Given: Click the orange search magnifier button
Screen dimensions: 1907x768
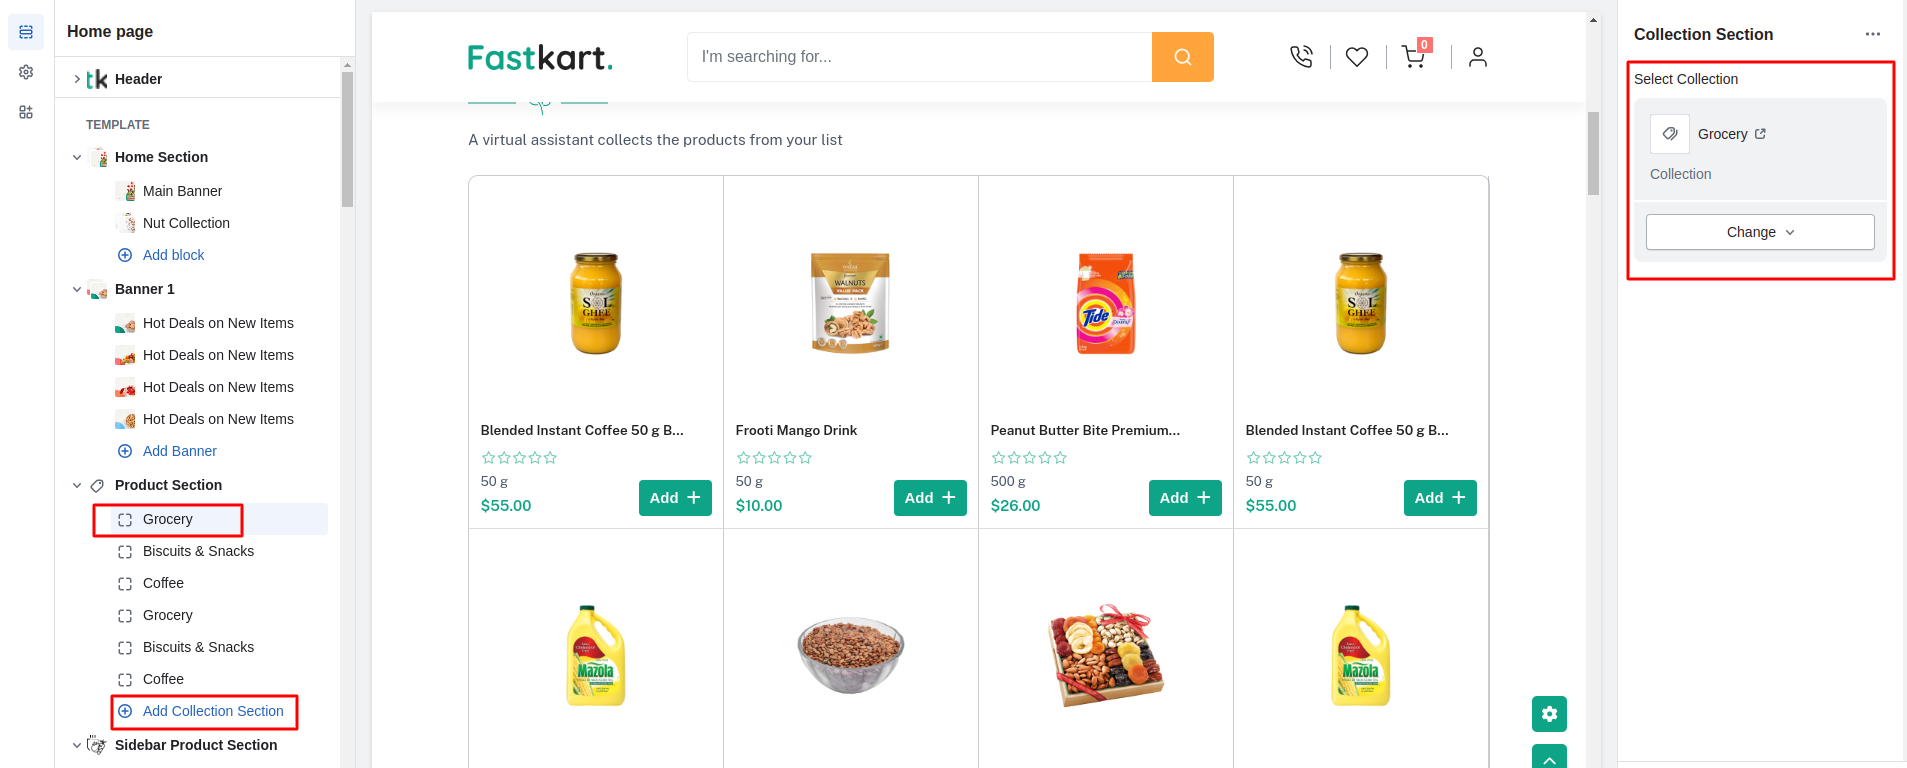Looking at the screenshot, I should (1182, 57).
